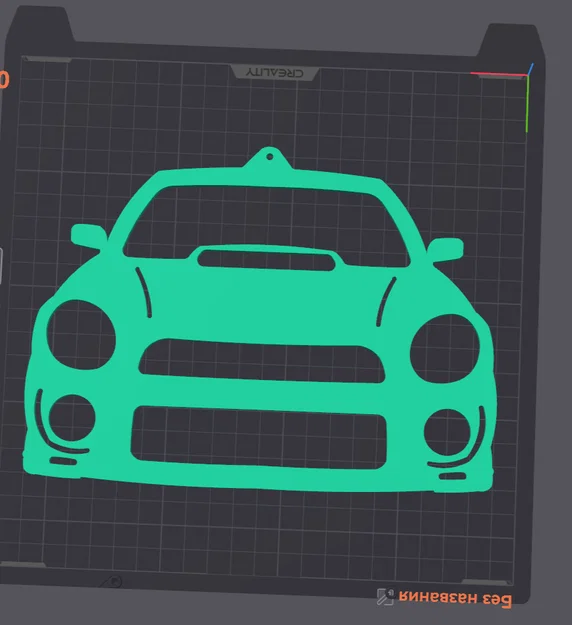Click the orange "Без названия" plate name

(x=455, y=599)
